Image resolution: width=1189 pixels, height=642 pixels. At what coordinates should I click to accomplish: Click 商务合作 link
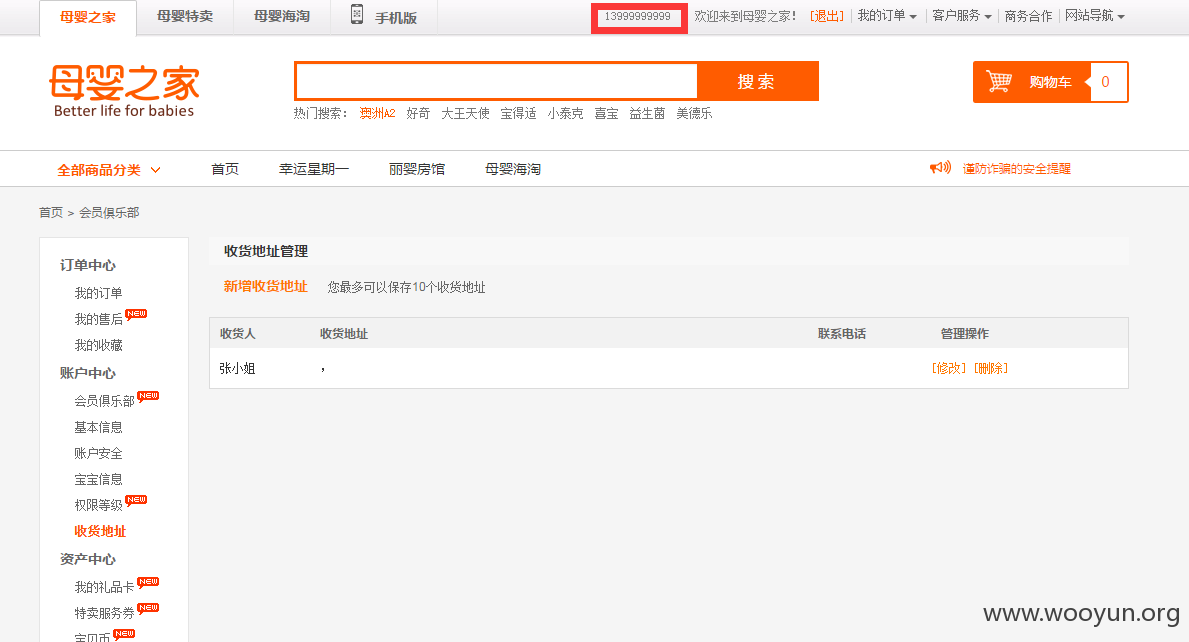click(1028, 16)
